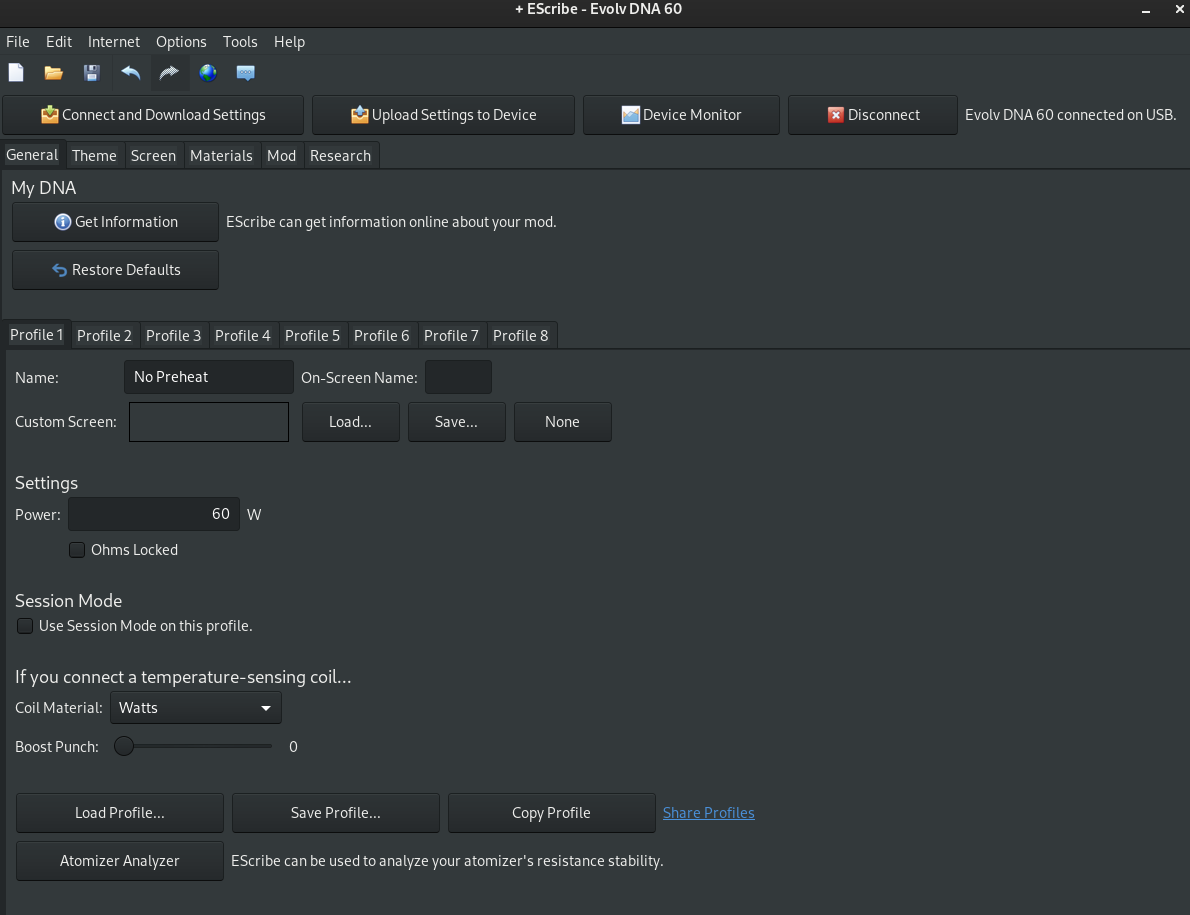Switch to the Materials tab

(221, 156)
